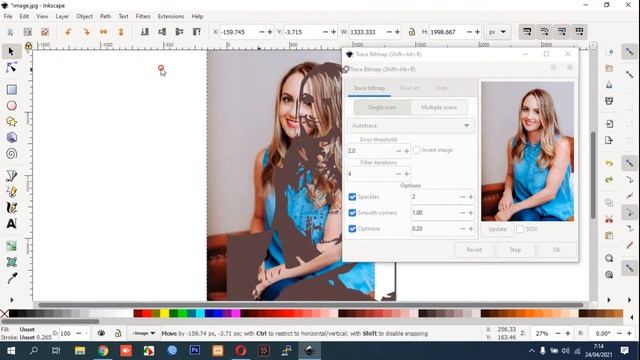
Task: Open the File menu
Action: point(8,16)
